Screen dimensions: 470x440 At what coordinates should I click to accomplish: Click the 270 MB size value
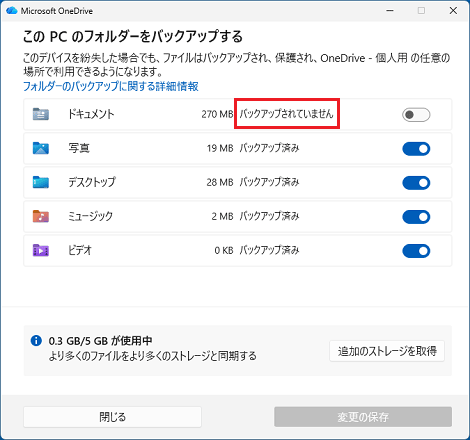[x=217, y=114]
